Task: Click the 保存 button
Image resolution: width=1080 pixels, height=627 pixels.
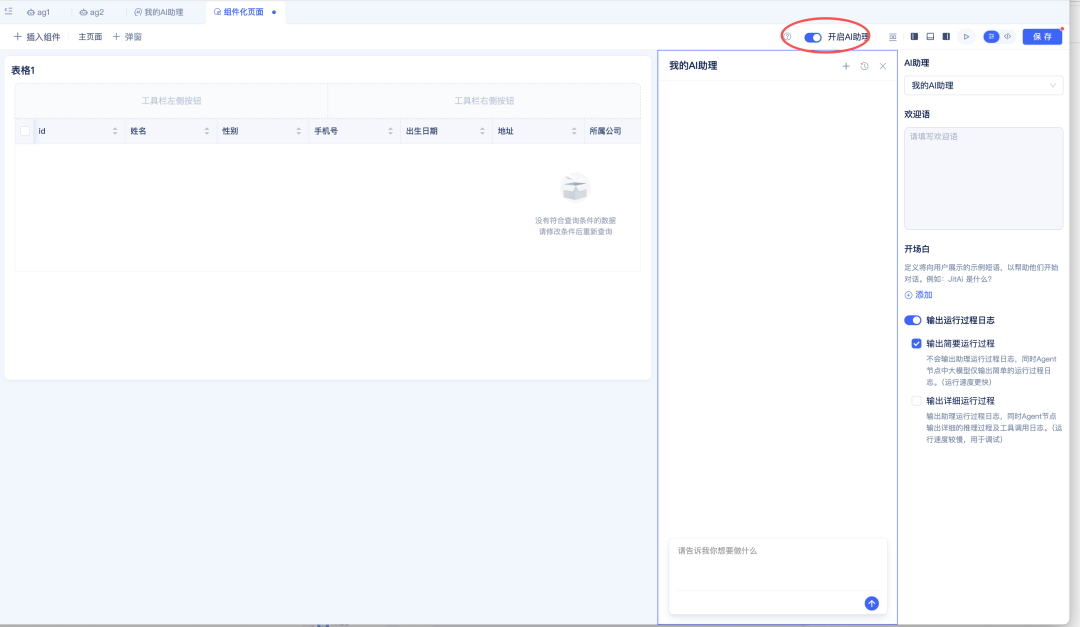Action: pyautogui.click(x=1042, y=36)
